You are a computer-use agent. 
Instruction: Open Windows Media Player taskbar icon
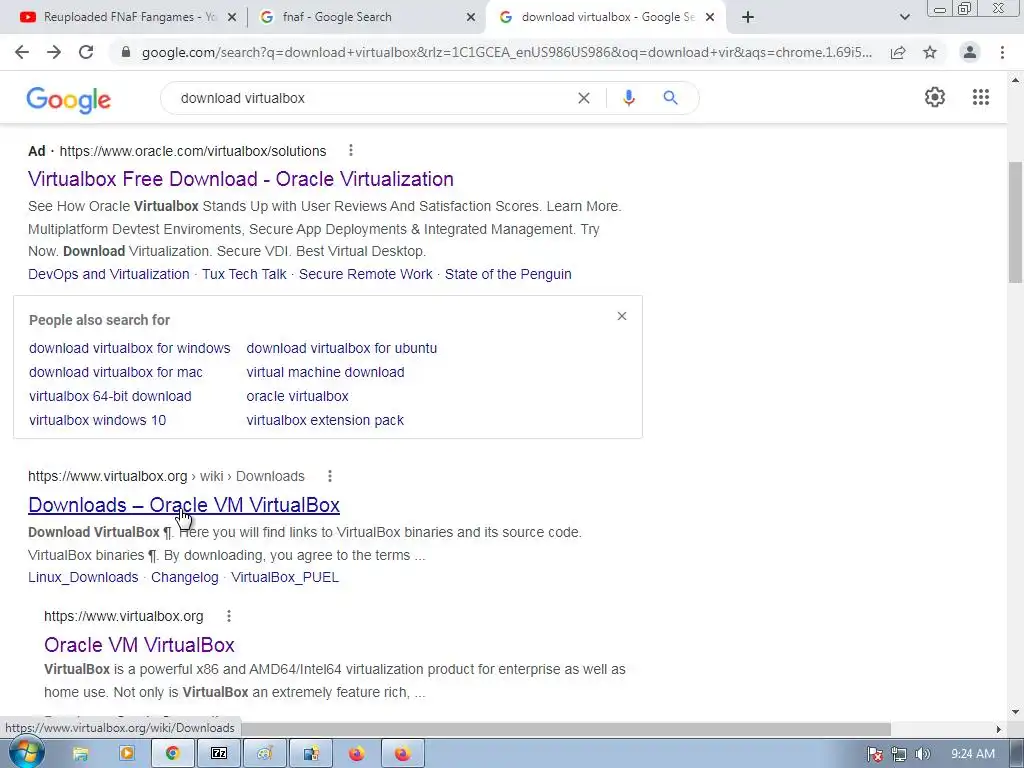pos(126,754)
